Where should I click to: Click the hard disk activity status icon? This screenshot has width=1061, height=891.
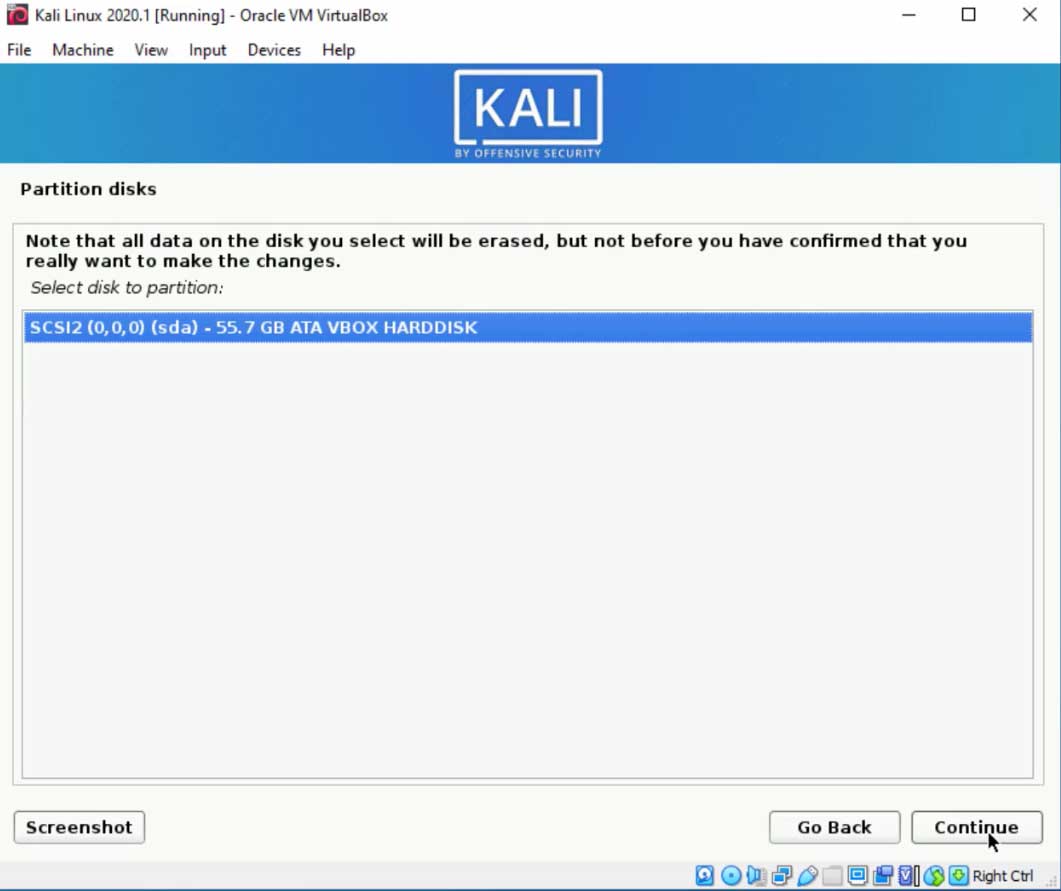pyautogui.click(x=704, y=875)
